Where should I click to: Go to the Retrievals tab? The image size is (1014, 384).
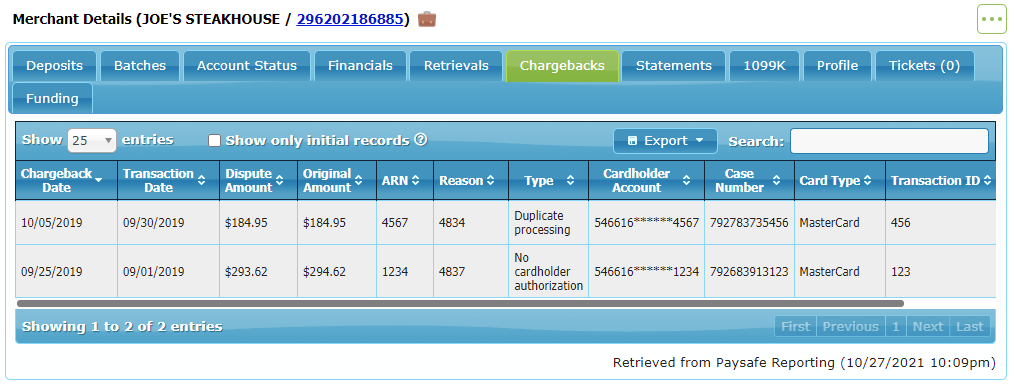(456, 66)
